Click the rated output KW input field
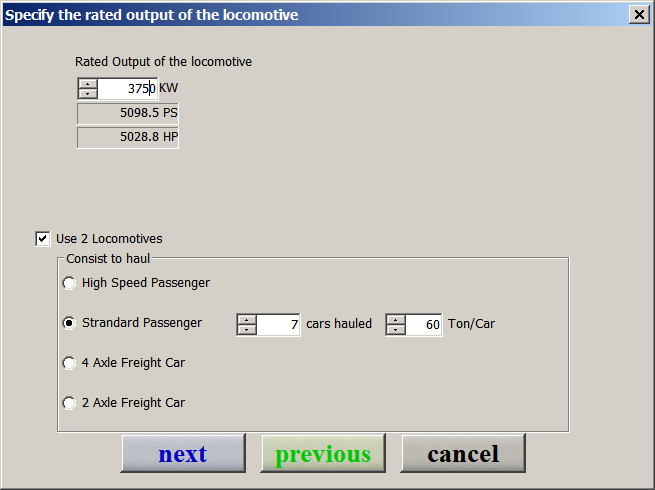The image size is (655, 490). click(x=127, y=89)
